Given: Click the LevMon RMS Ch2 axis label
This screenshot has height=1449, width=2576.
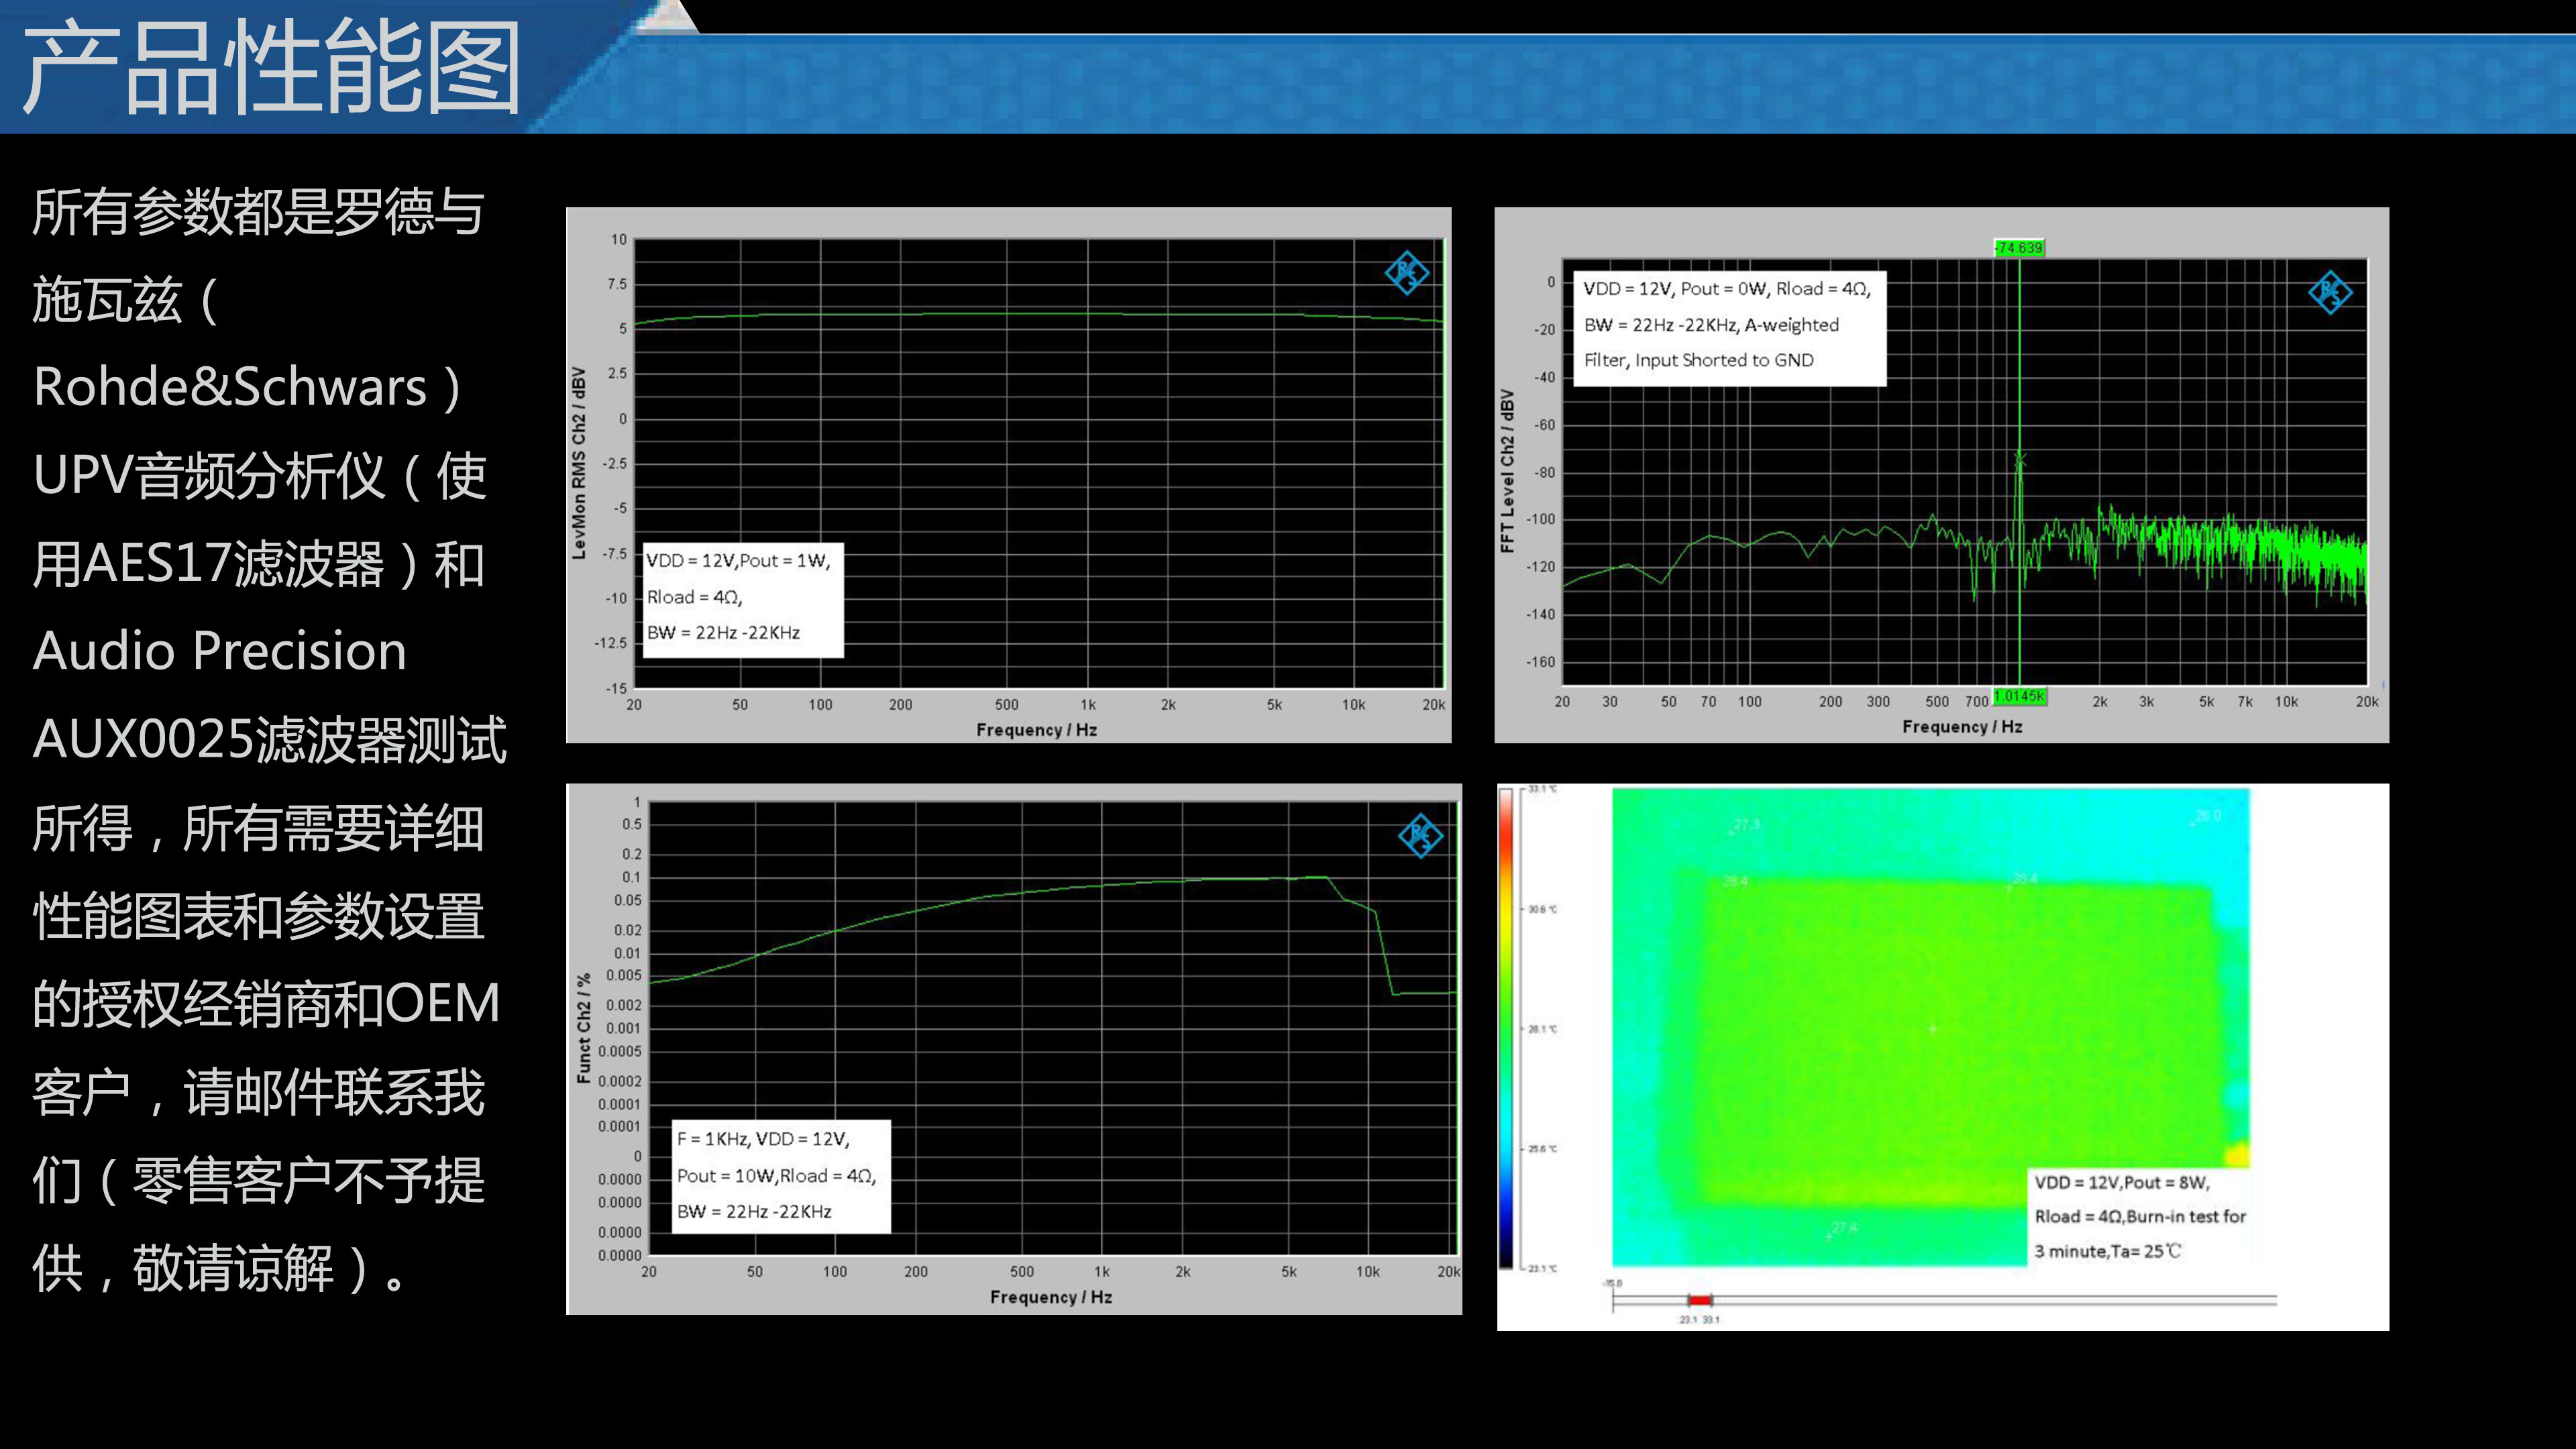Looking at the screenshot, I should [579, 462].
